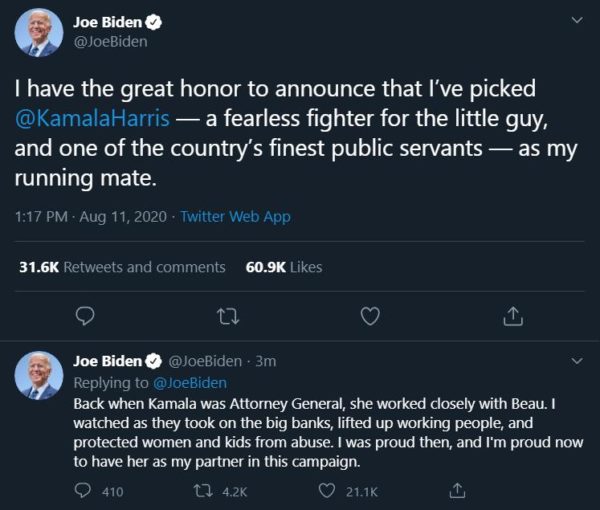Open the @JoeBiden link after Replying to
This screenshot has width=600, height=510.
(x=189, y=382)
